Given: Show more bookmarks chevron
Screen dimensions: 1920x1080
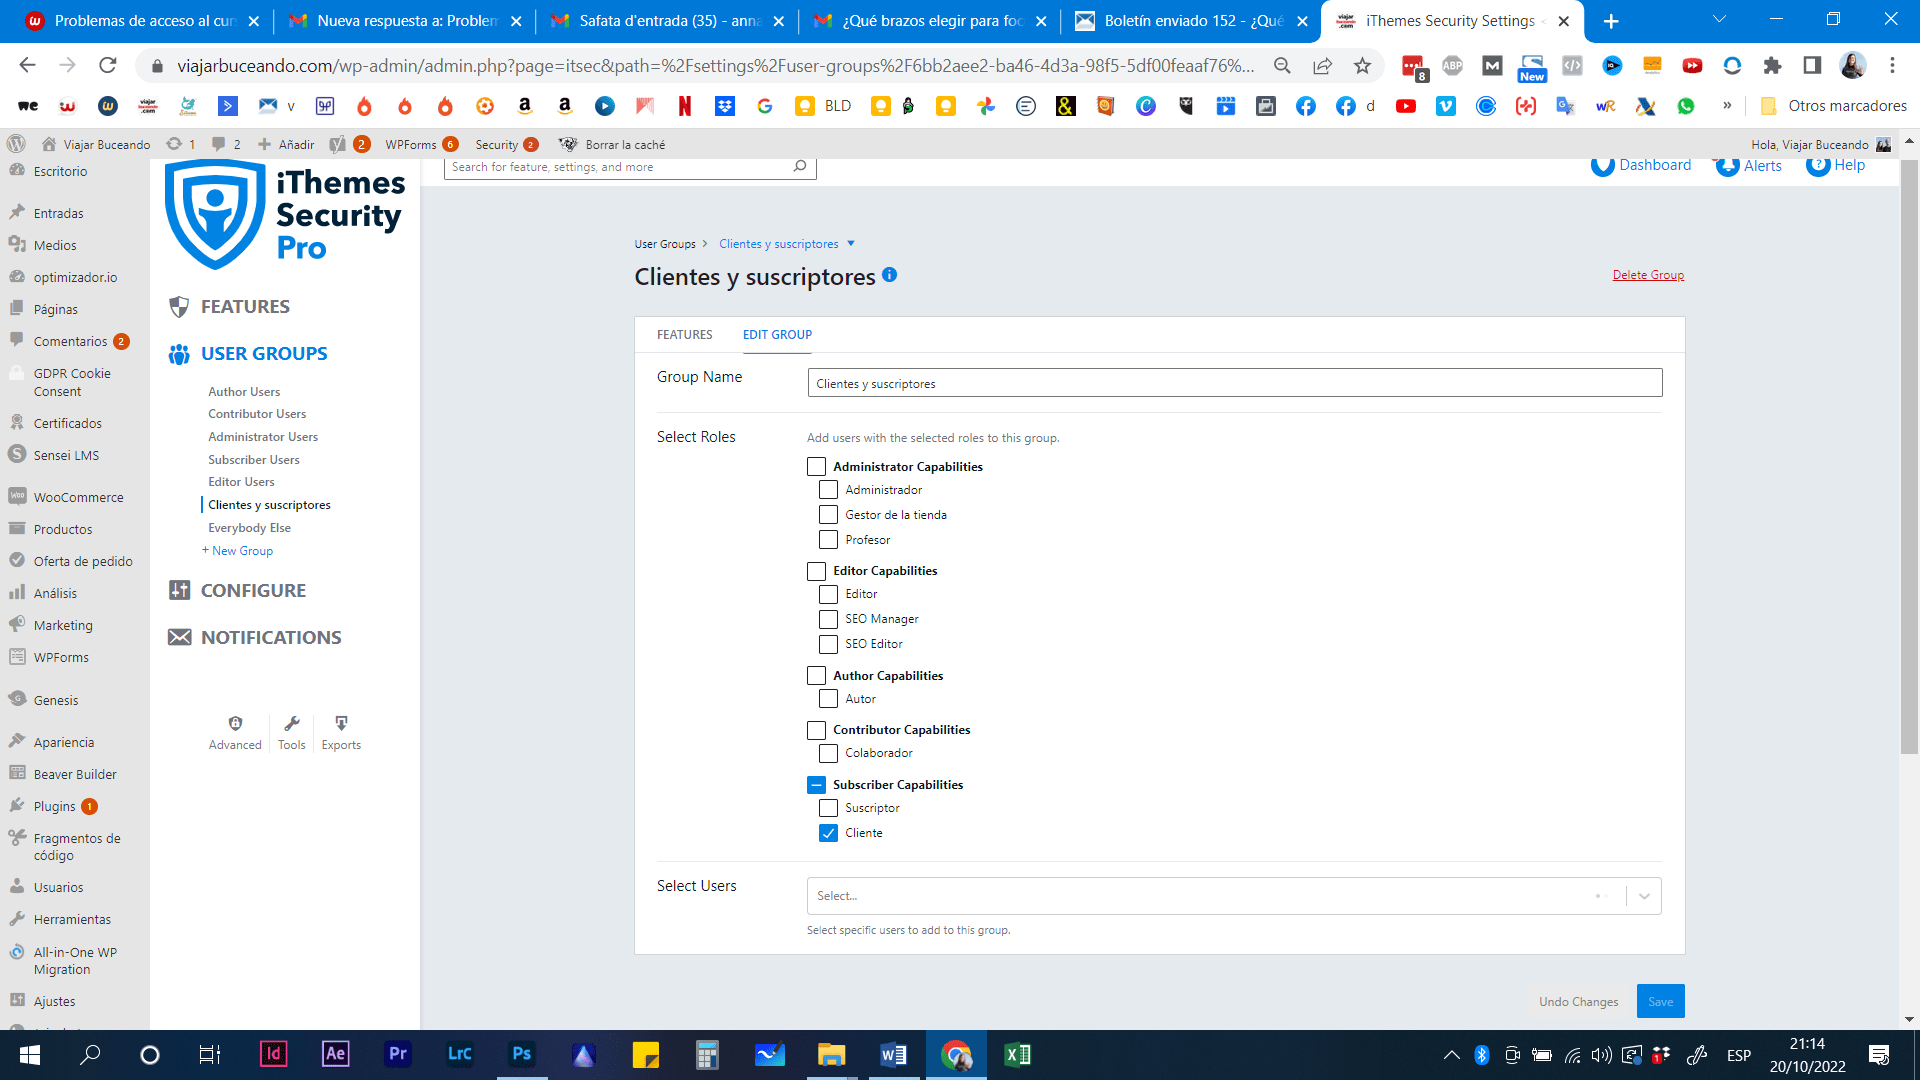Looking at the screenshot, I should [x=1727, y=106].
